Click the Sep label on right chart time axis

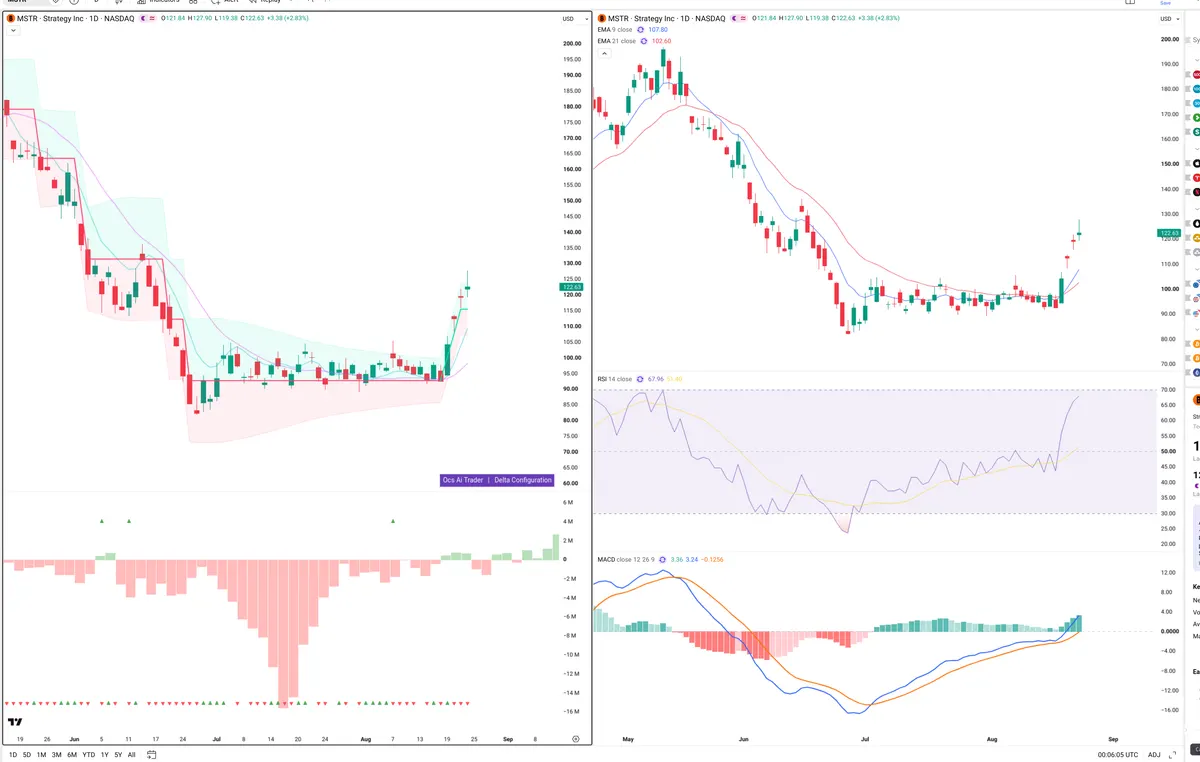click(1112, 739)
